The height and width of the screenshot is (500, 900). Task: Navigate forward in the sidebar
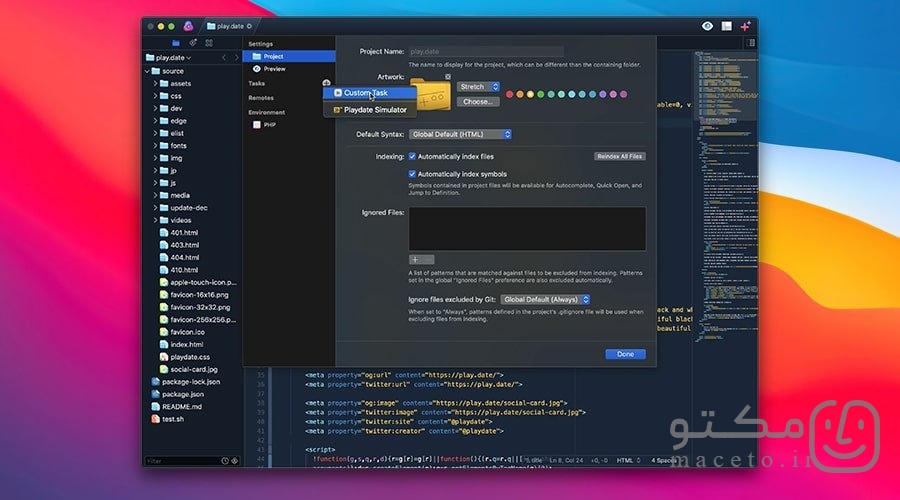coord(236,57)
